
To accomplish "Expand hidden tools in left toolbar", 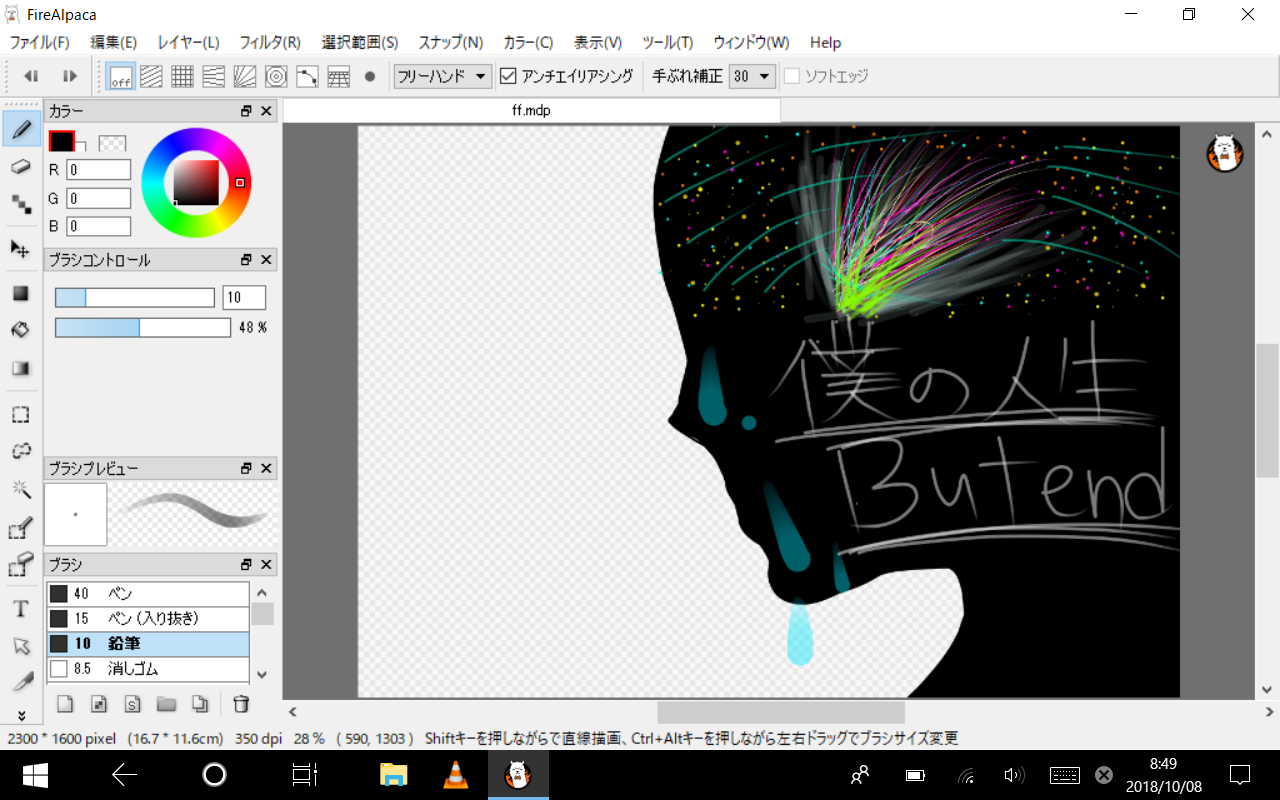I will point(21,716).
